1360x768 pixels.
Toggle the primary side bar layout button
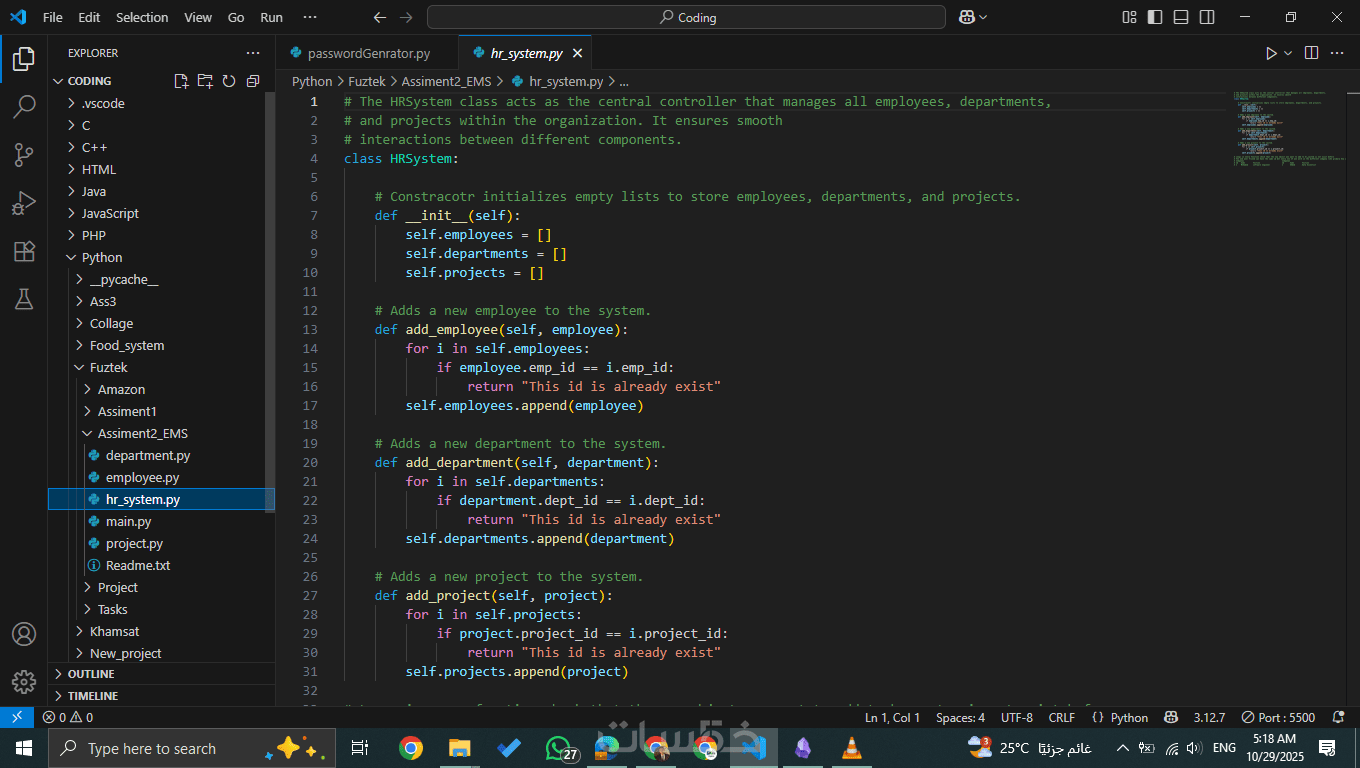pos(1155,17)
